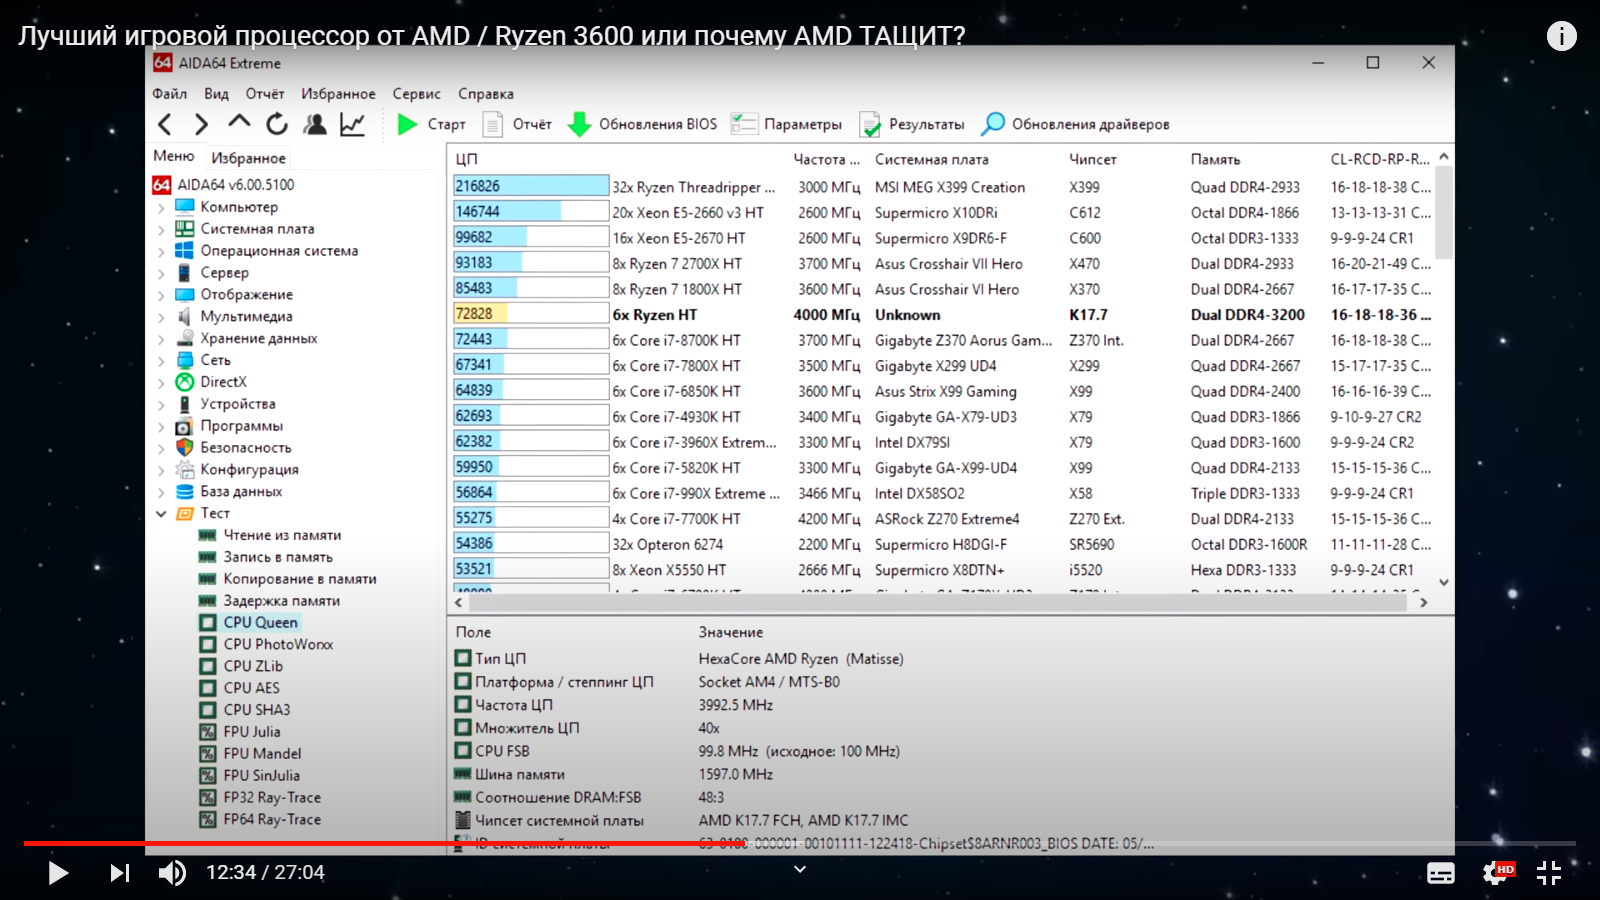Image resolution: width=1600 pixels, height=900 pixels.
Task: Open the Задержка памяти test
Action: (270, 601)
